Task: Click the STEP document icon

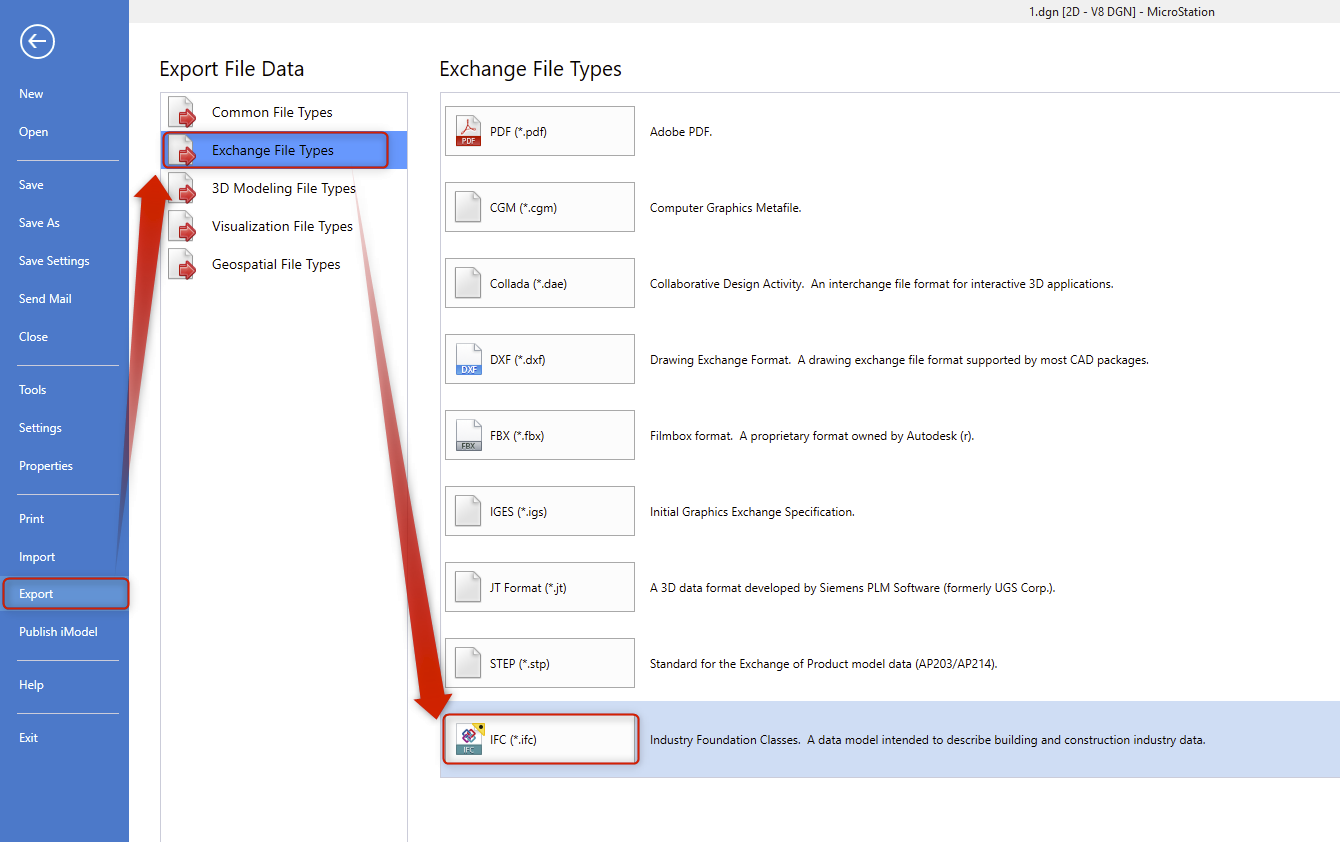Action: tap(468, 663)
